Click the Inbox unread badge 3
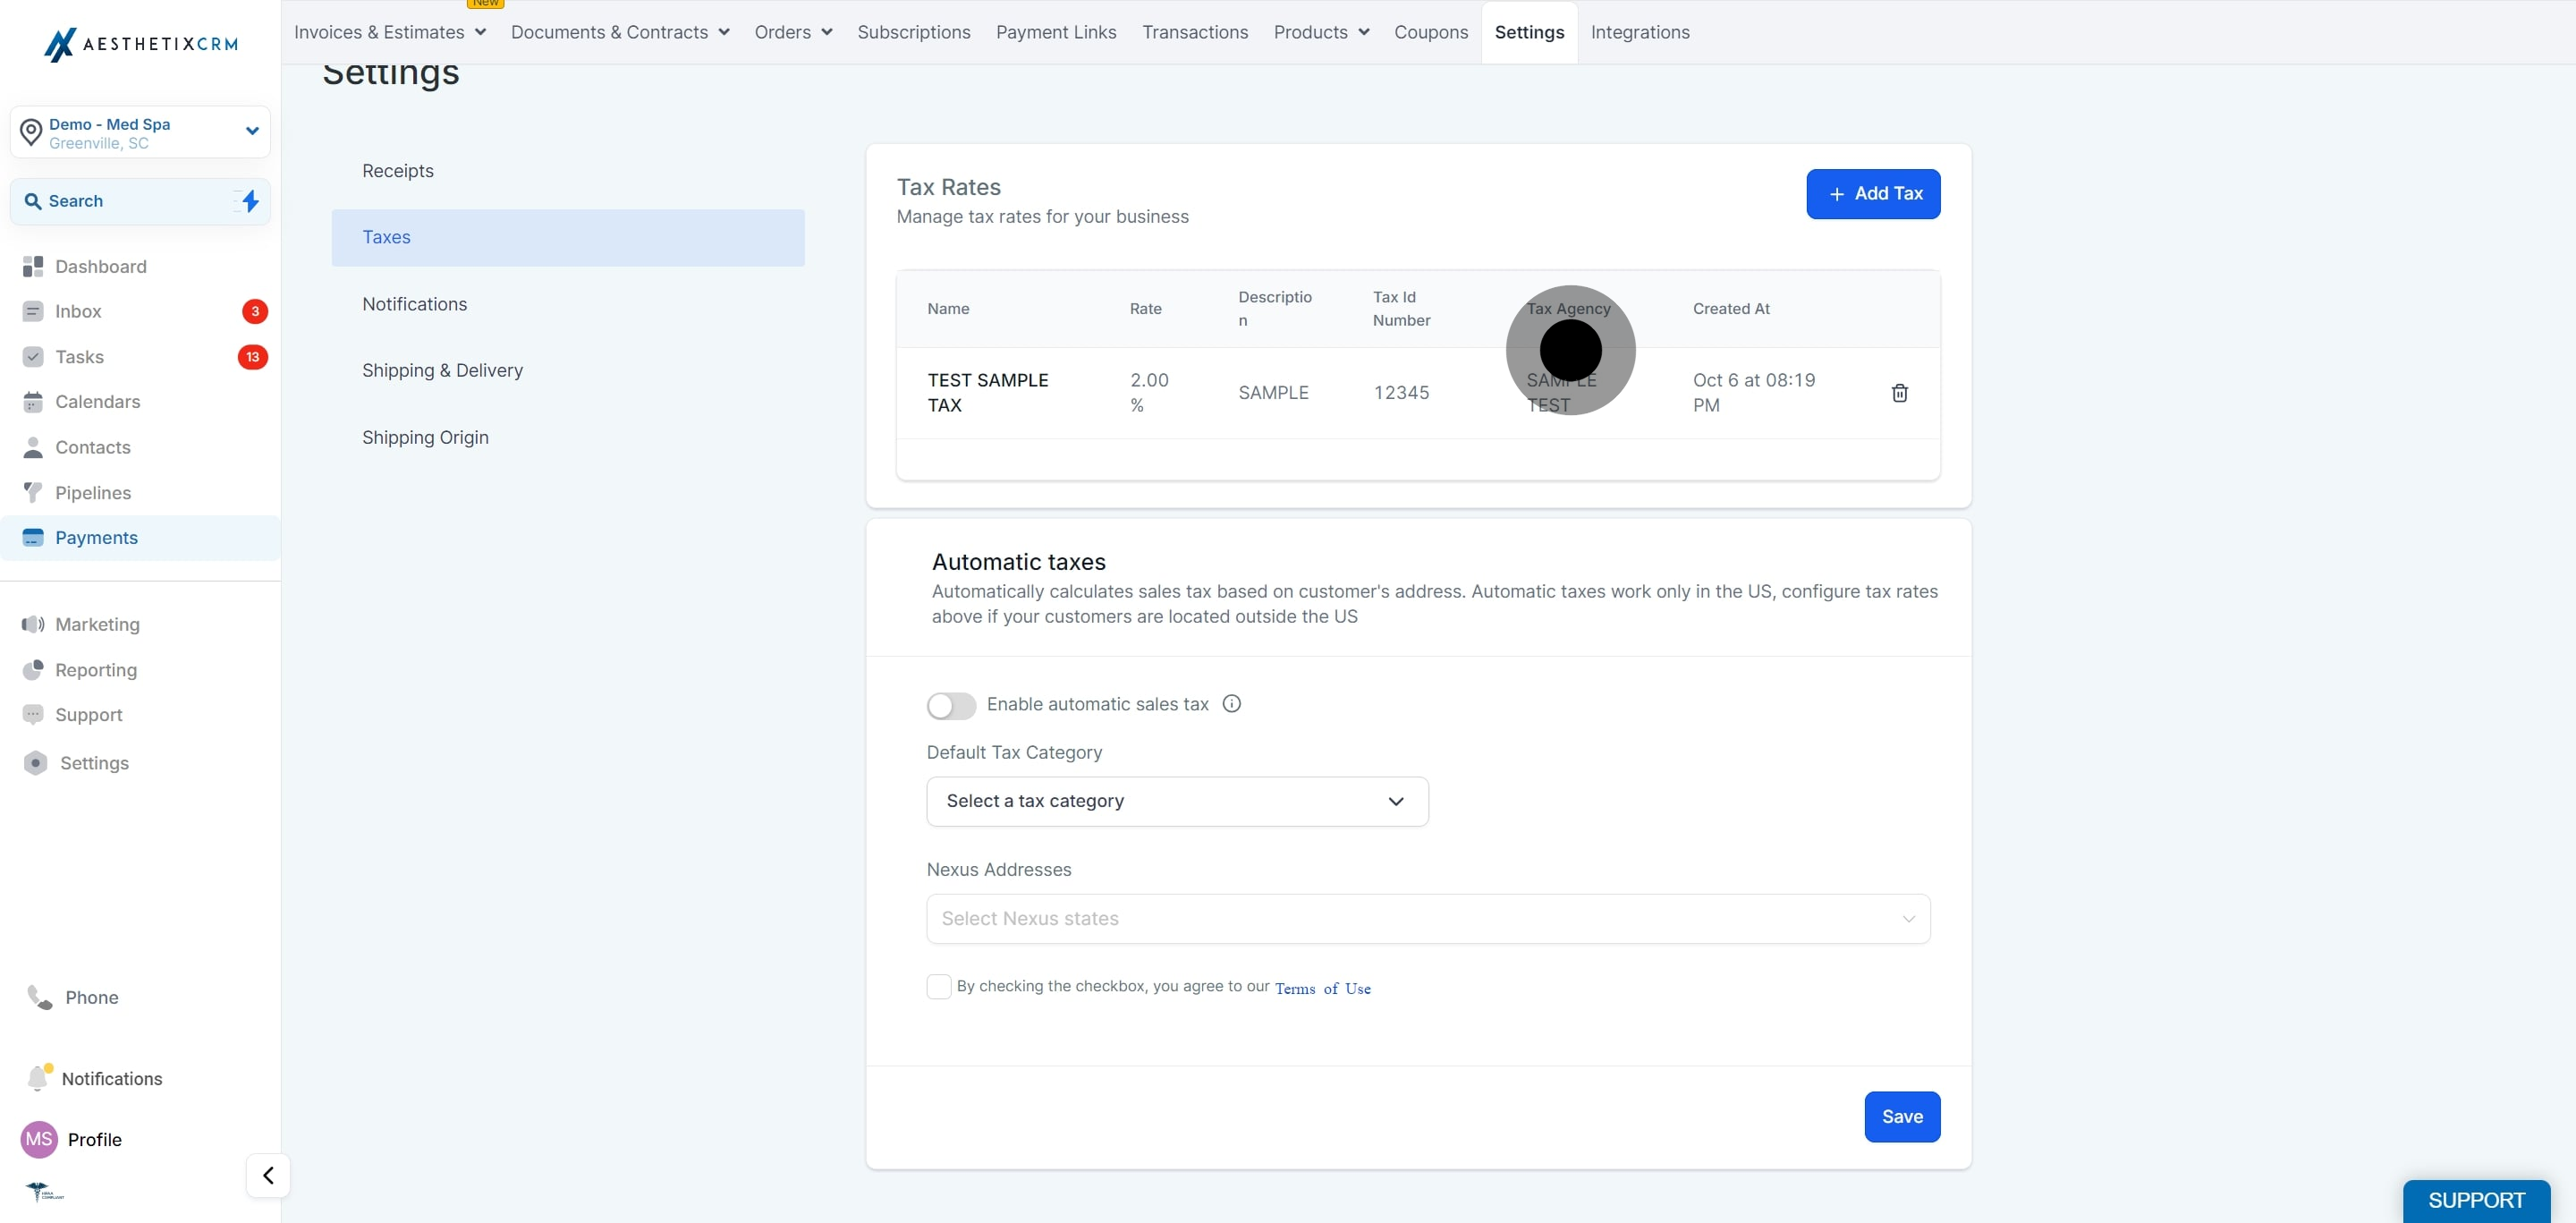 (x=255, y=311)
